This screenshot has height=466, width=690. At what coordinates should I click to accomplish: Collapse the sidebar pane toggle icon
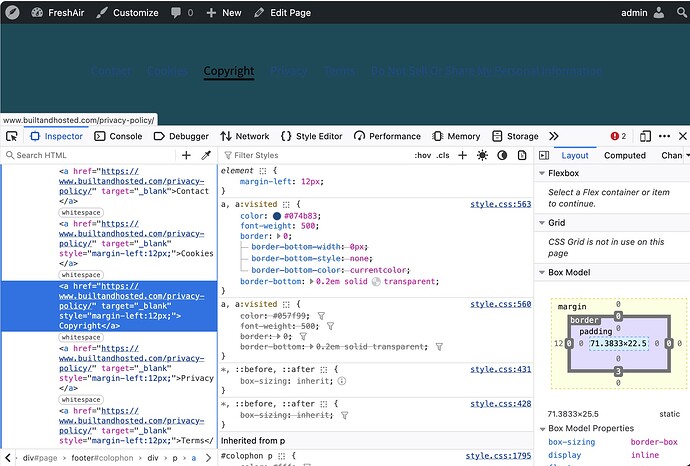[x=544, y=155]
